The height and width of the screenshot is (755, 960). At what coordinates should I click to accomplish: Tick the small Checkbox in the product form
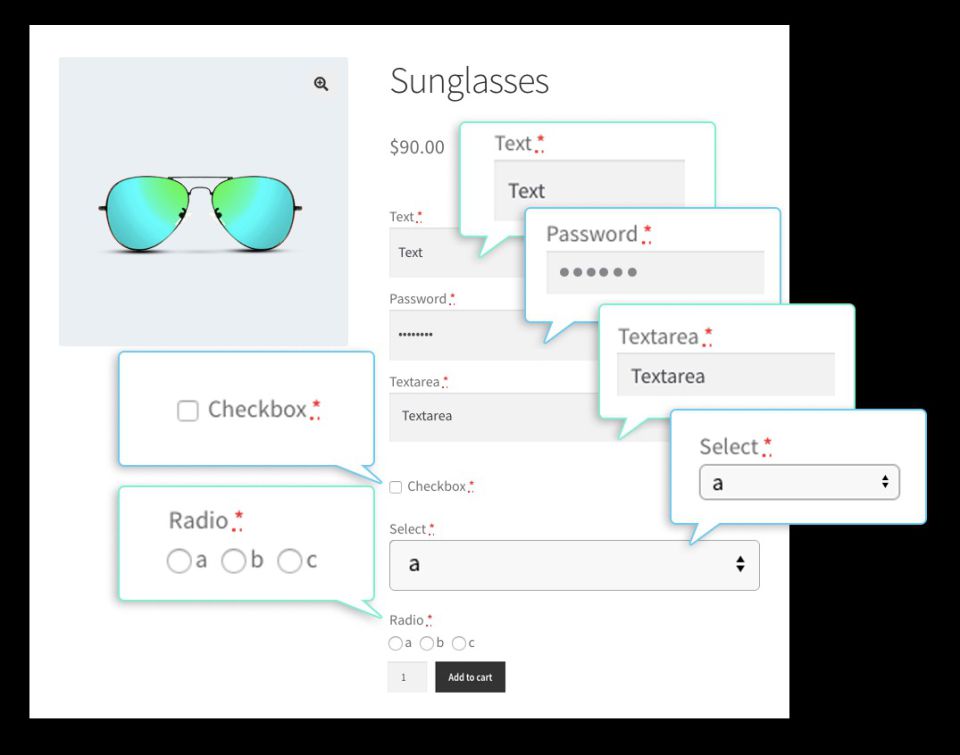(396, 487)
